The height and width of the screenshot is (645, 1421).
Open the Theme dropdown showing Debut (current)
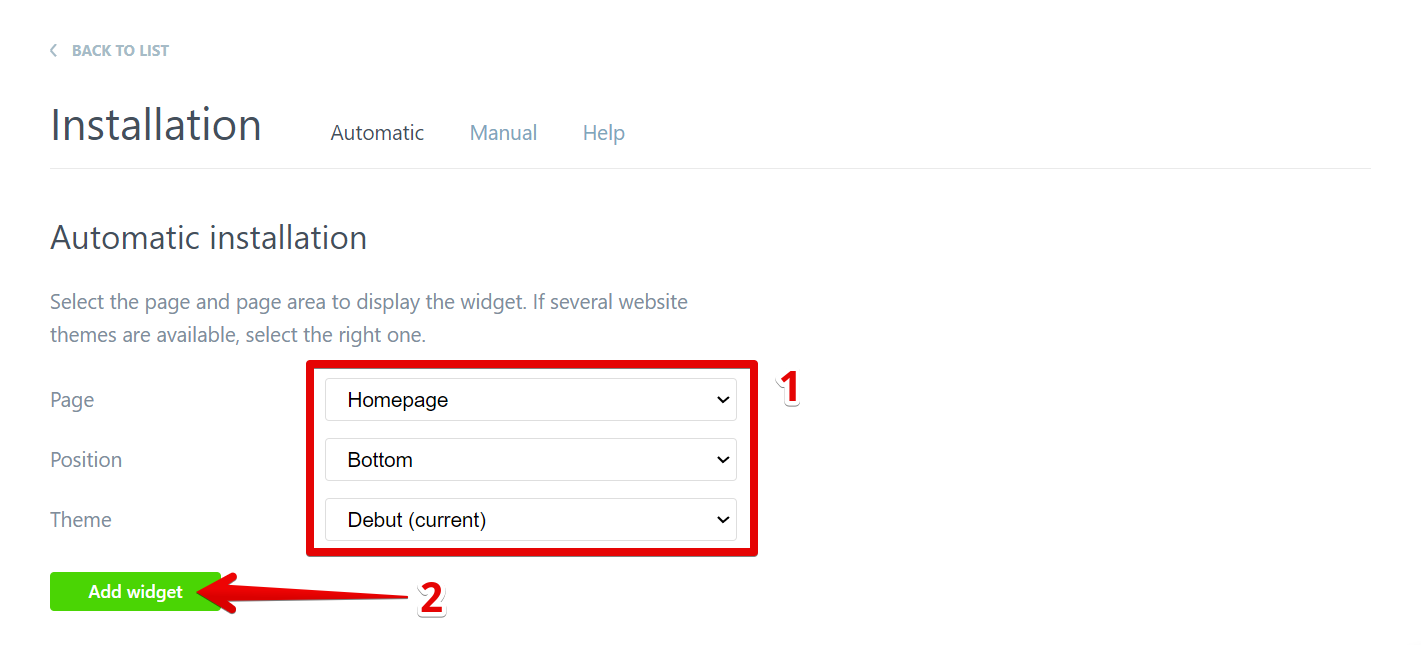530,519
